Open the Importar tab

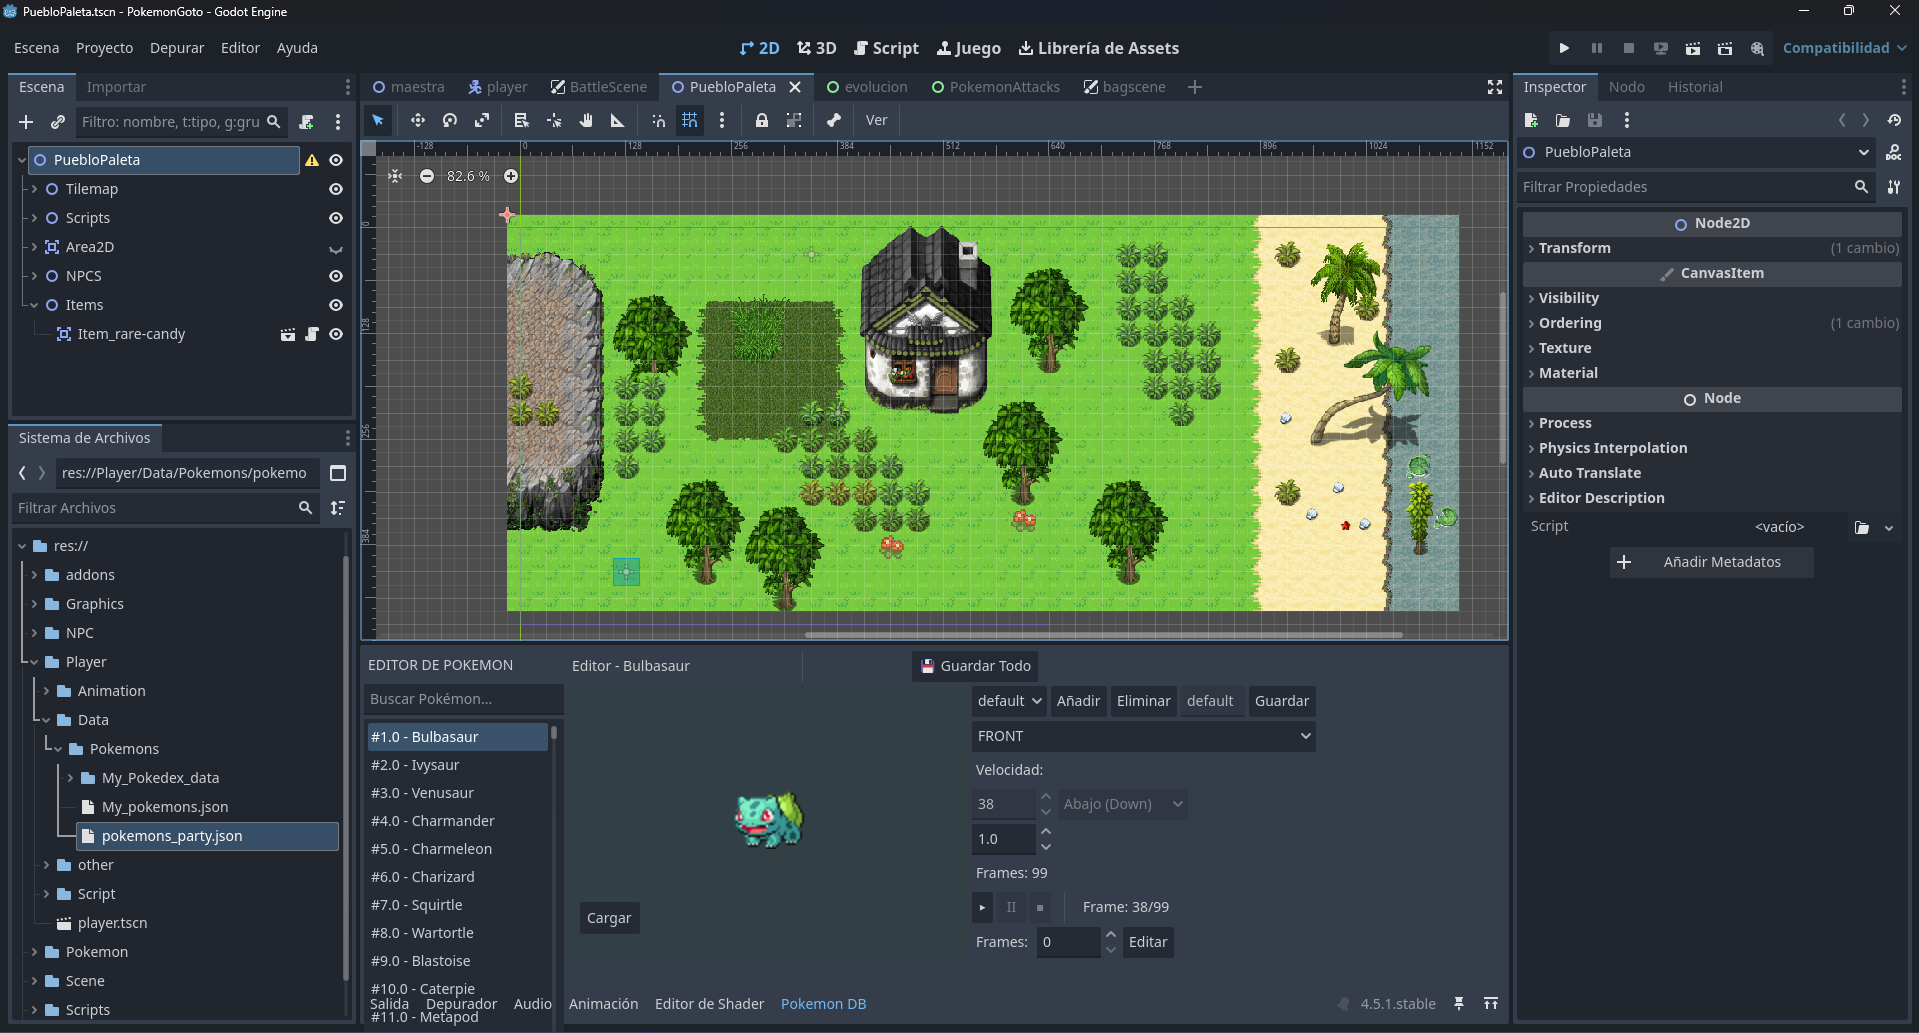[116, 87]
